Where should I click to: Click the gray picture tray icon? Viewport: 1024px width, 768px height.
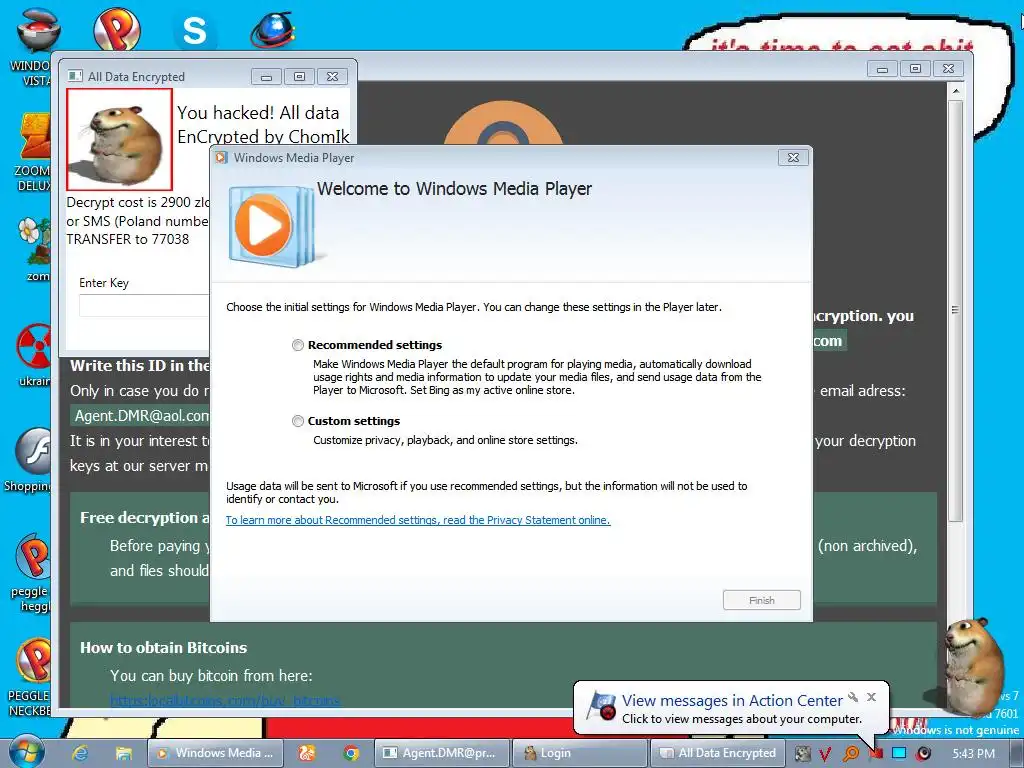click(803, 754)
